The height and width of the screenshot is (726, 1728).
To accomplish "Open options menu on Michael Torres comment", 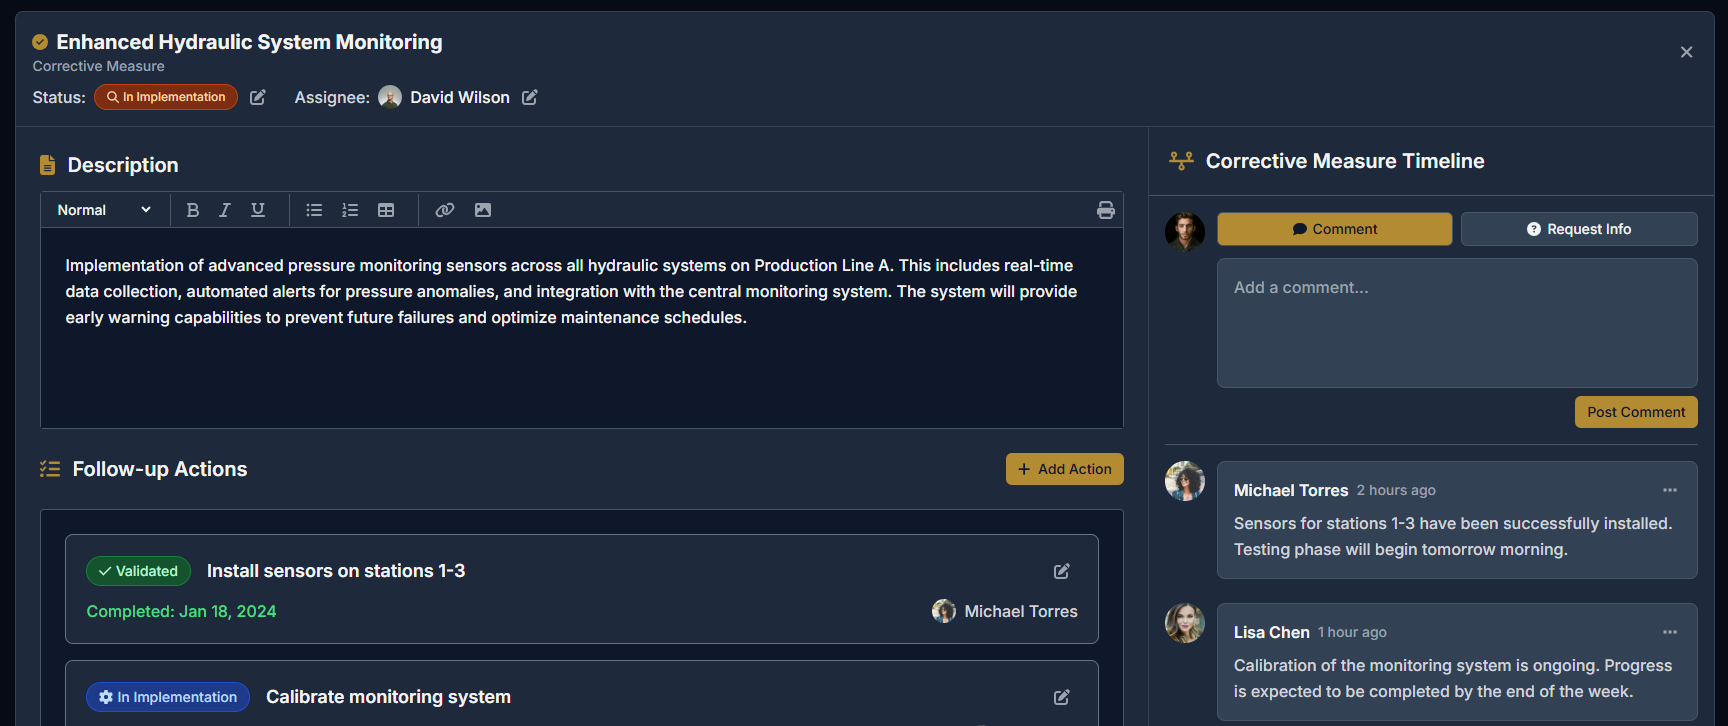I will (1670, 490).
